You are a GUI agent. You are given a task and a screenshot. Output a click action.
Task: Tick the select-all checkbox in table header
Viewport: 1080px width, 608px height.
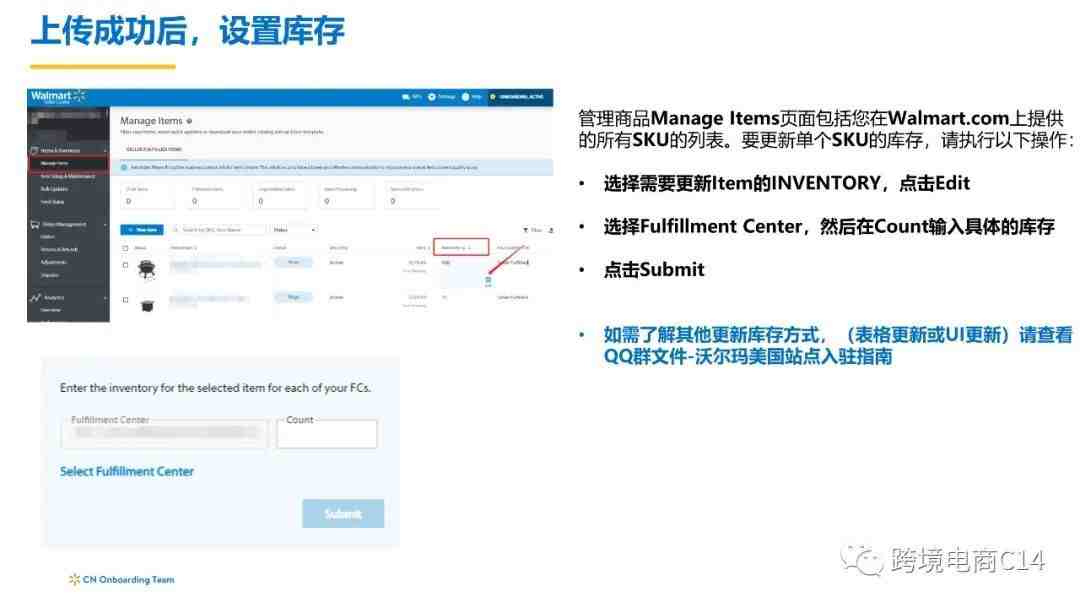[125, 248]
